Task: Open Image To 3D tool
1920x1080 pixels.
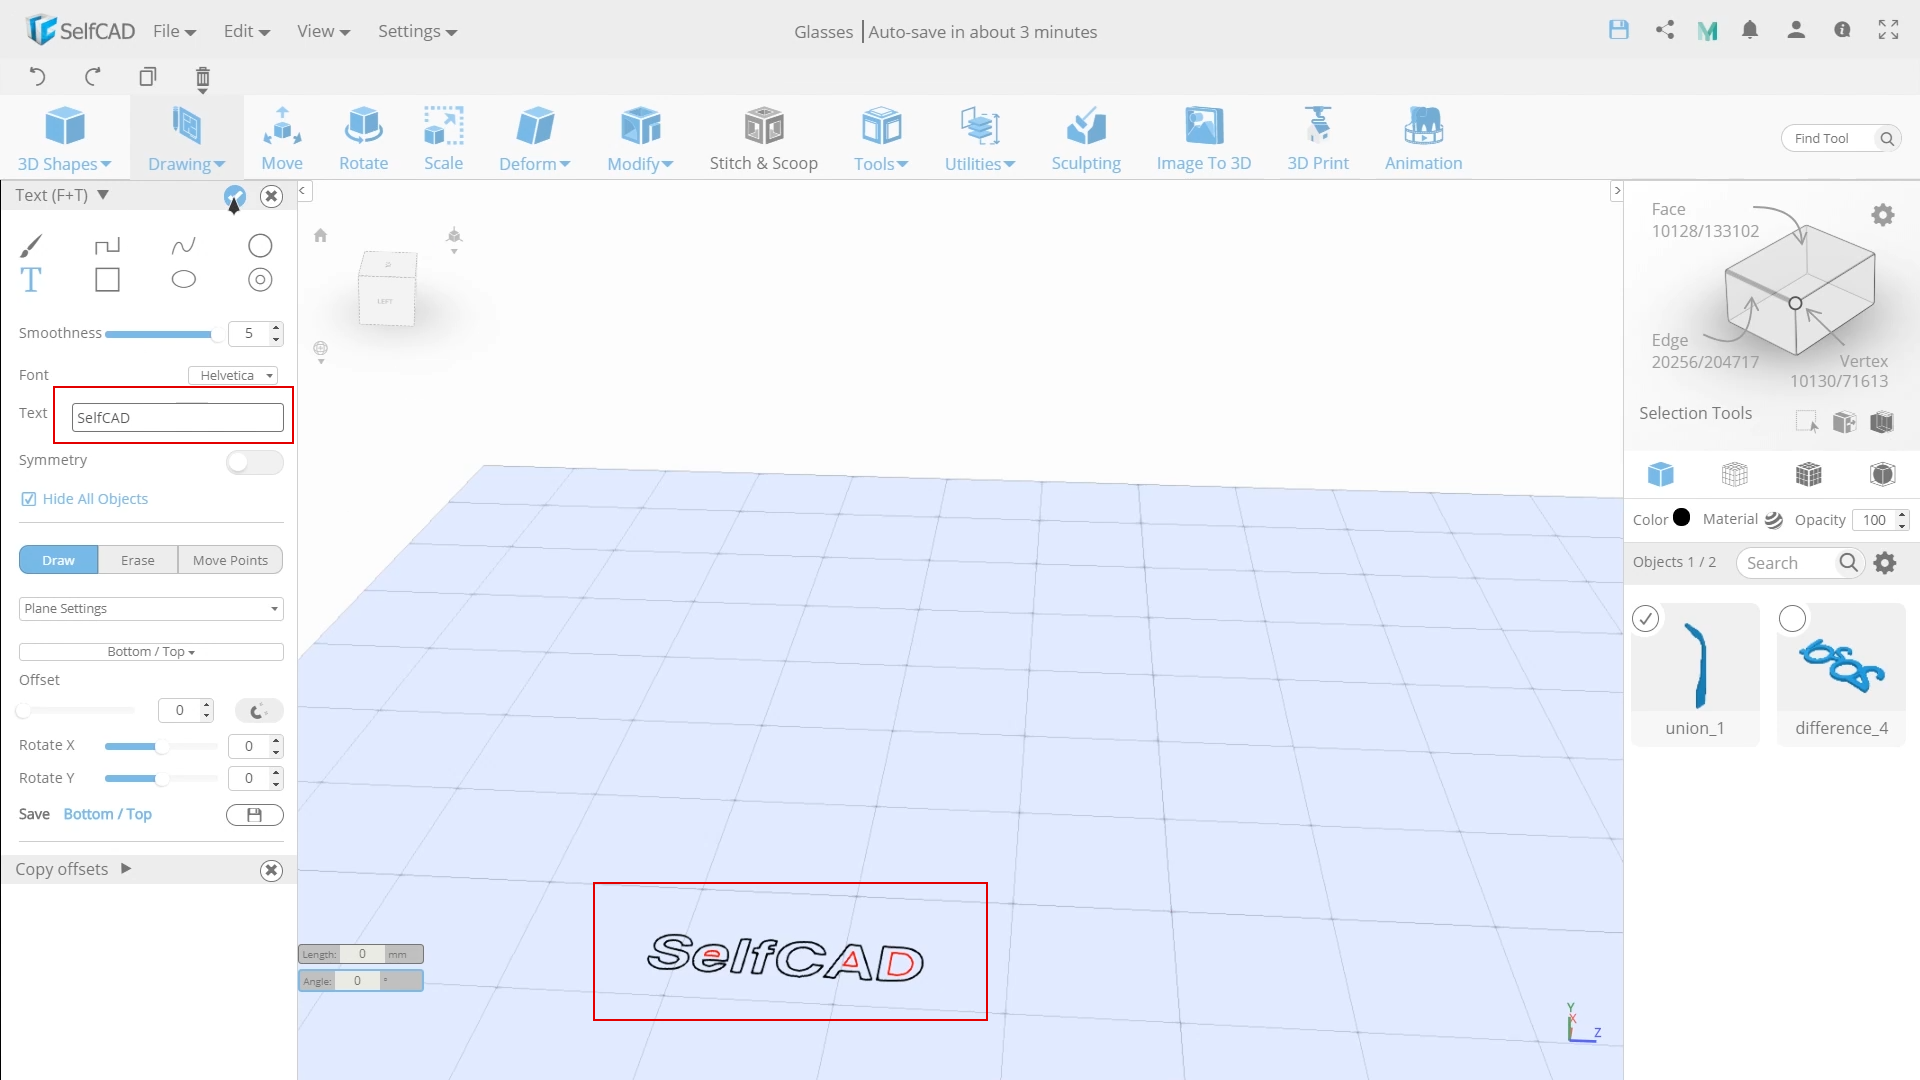Action: coord(1204,138)
